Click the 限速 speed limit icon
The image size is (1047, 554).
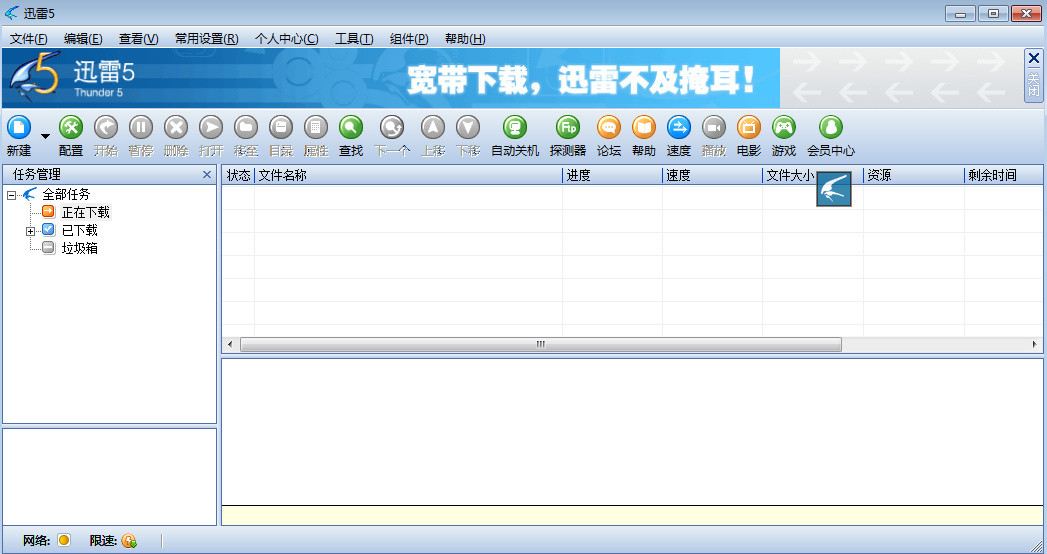click(129, 541)
